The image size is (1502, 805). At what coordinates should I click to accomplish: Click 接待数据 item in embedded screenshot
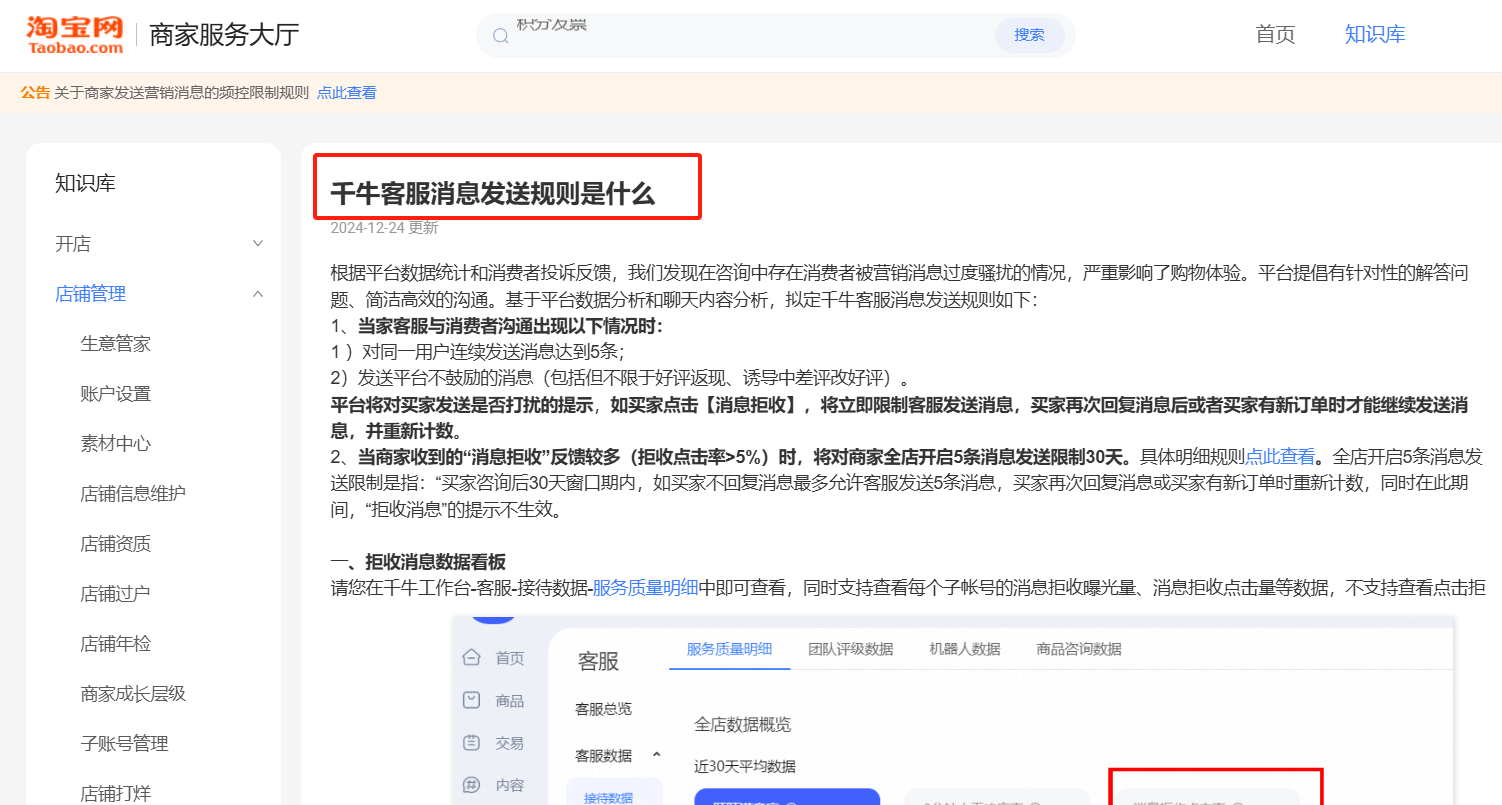tap(608, 797)
